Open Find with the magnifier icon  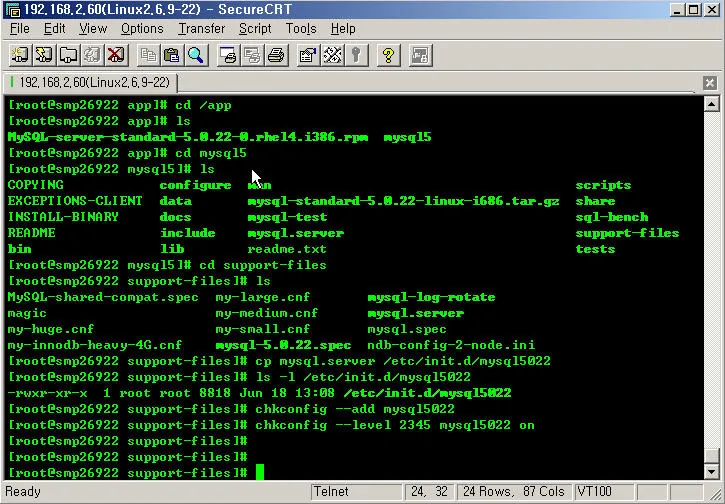coord(196,55)
